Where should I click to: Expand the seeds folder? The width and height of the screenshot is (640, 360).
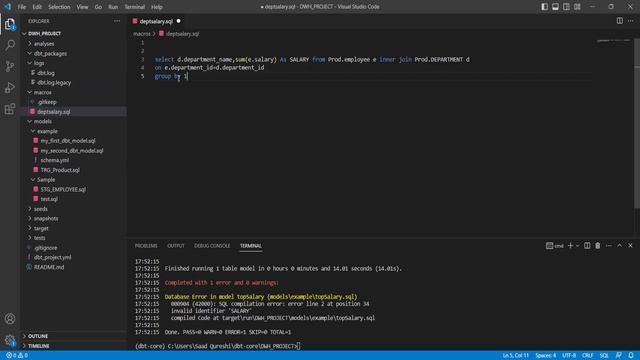[41, 209]
